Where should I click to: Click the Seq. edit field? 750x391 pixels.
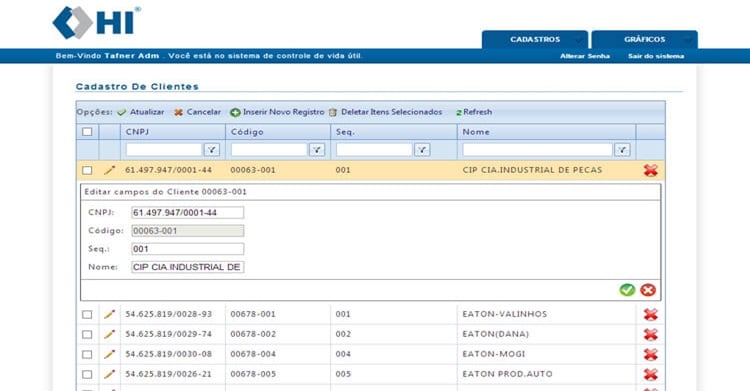click(x=188, y=249)
